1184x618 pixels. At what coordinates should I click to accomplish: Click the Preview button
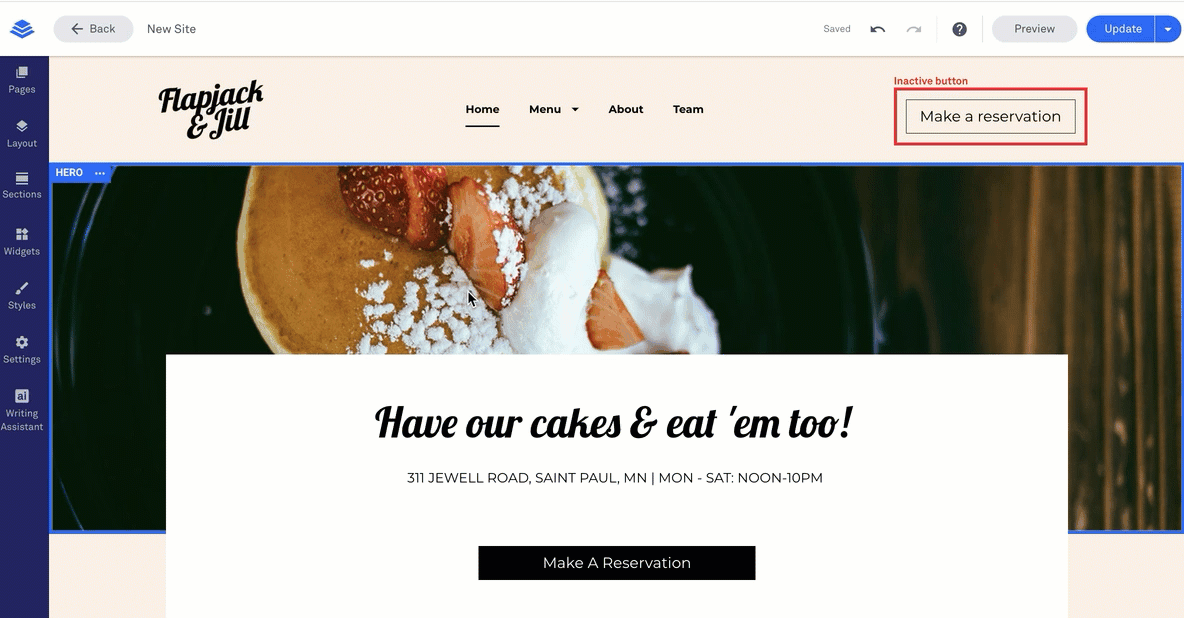tap(1034, 29)
